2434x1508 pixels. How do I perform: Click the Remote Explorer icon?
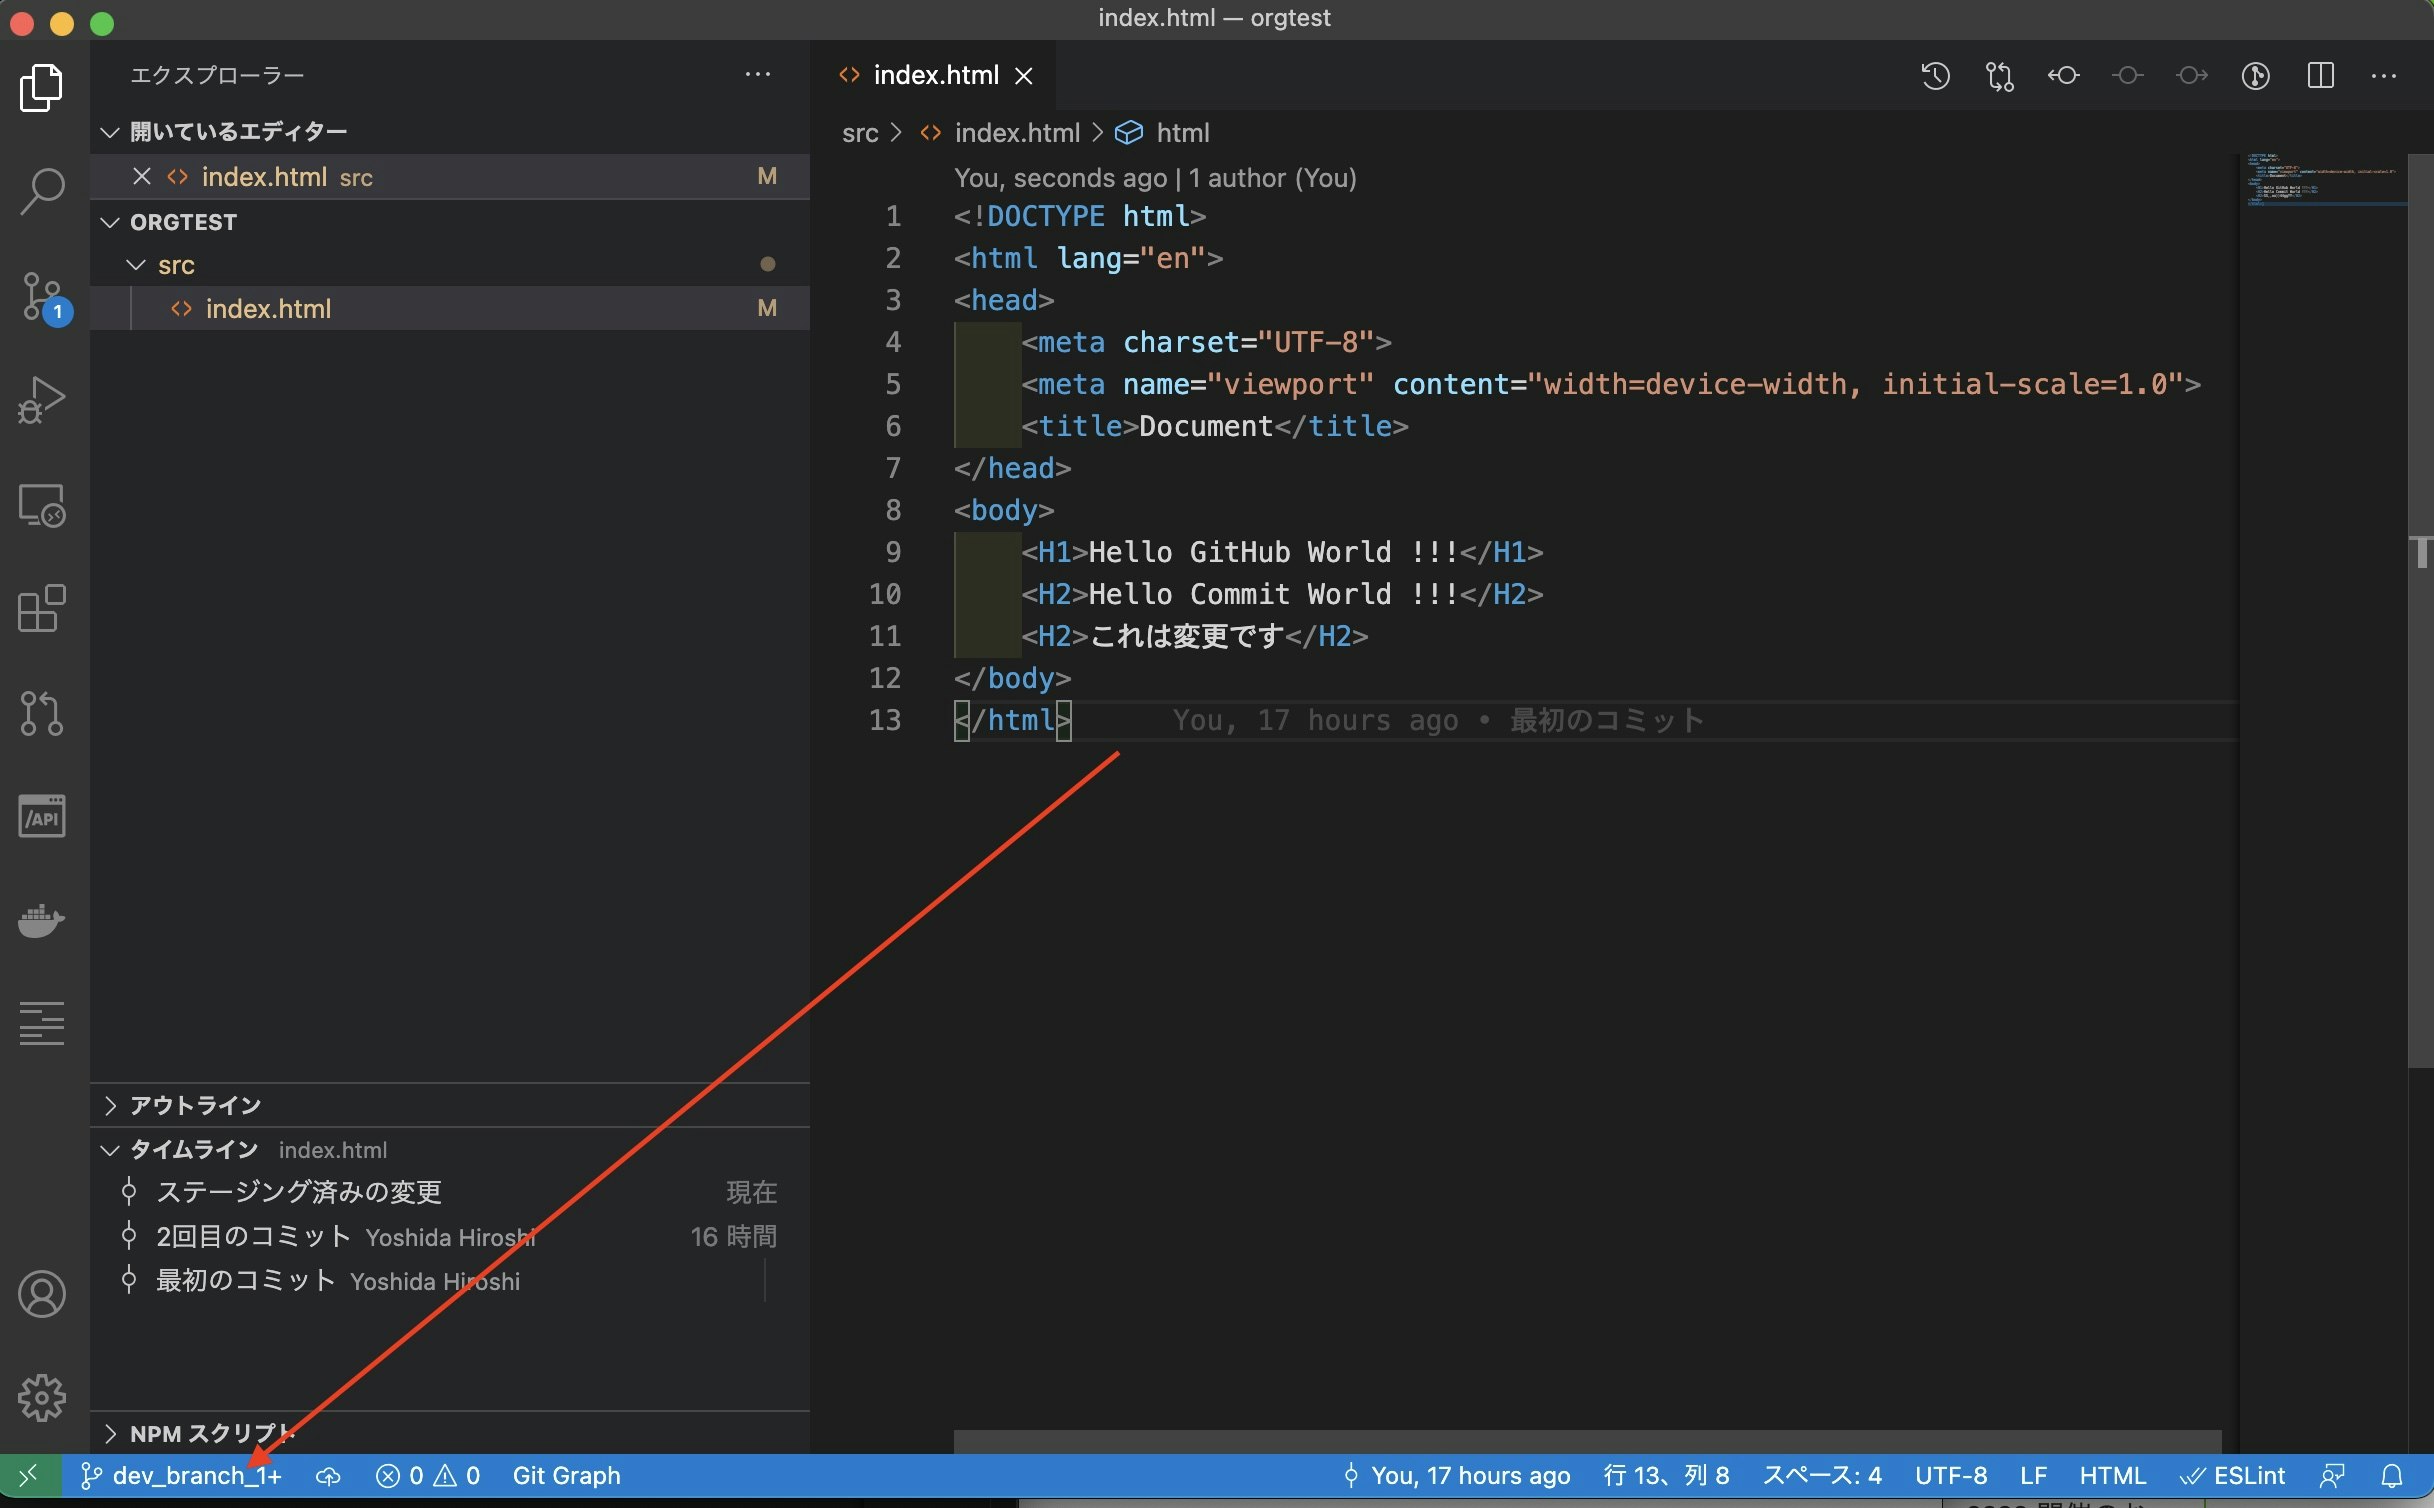42,505
